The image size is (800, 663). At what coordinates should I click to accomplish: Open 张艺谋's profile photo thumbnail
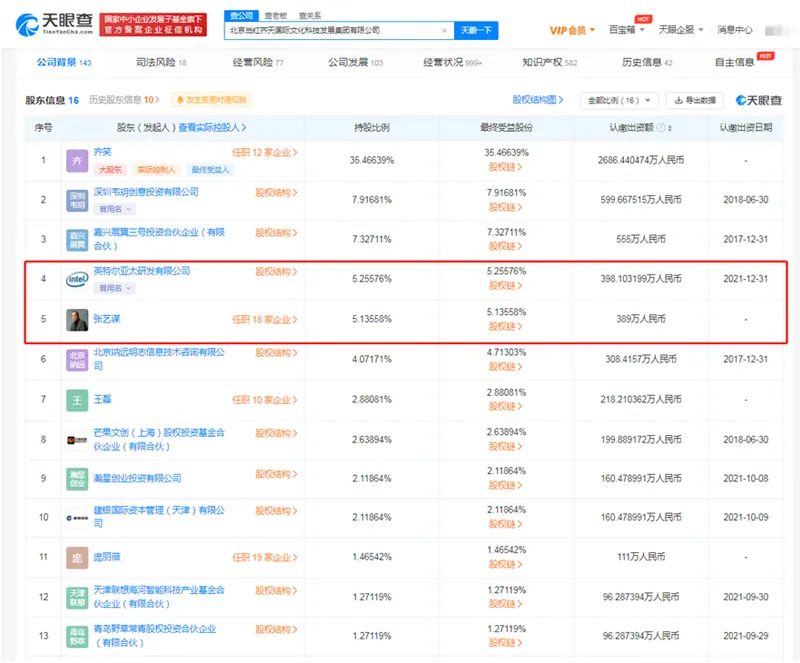(77, 320)
